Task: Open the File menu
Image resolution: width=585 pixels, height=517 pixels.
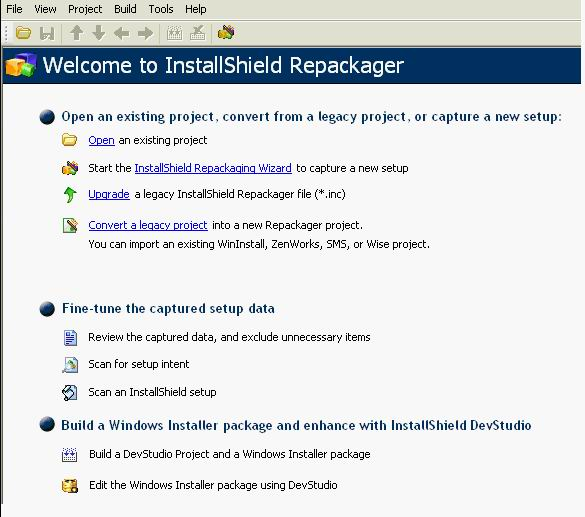Action: pyautogui.click(x=14, y=9)
